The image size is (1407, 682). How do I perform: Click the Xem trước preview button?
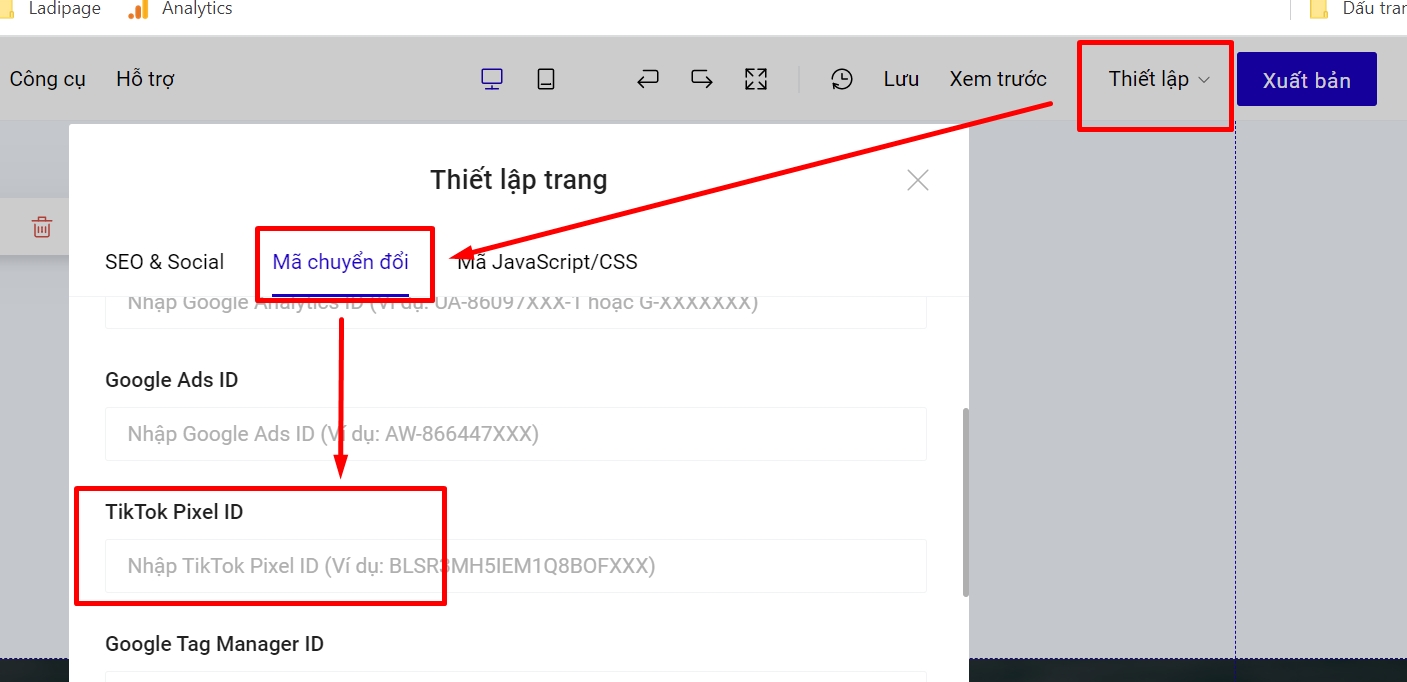click(x=997, y=79)
